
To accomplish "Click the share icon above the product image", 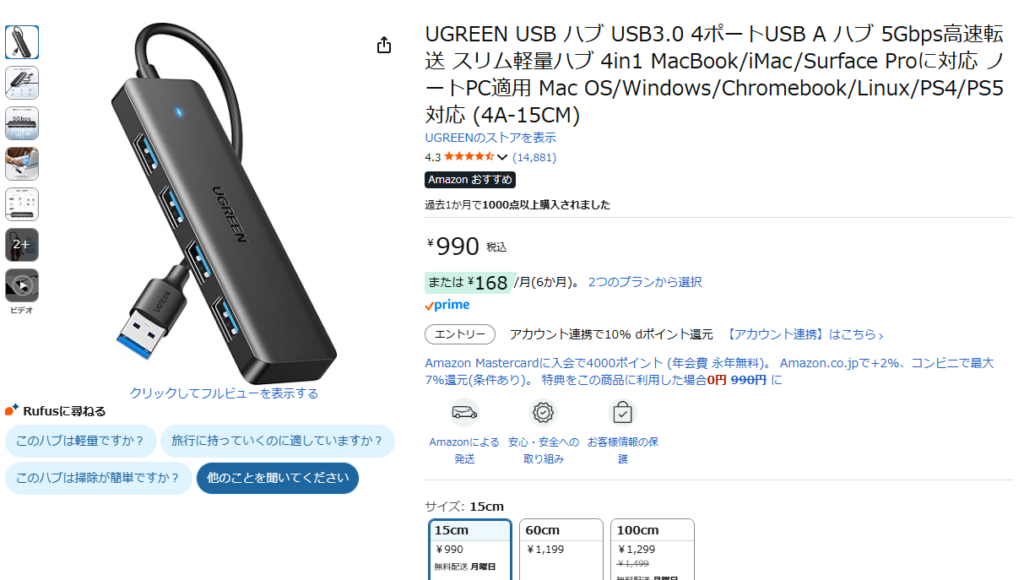I will click(x=384, y=45).
